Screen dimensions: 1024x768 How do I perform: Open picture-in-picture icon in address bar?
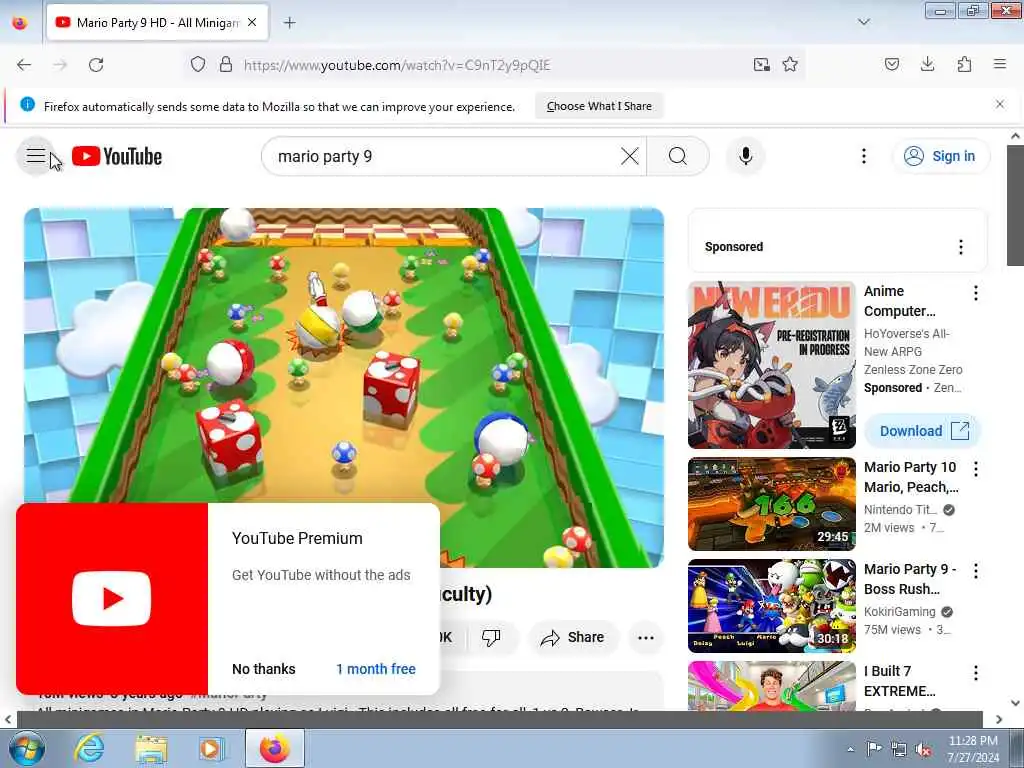(x=761, y=65)
